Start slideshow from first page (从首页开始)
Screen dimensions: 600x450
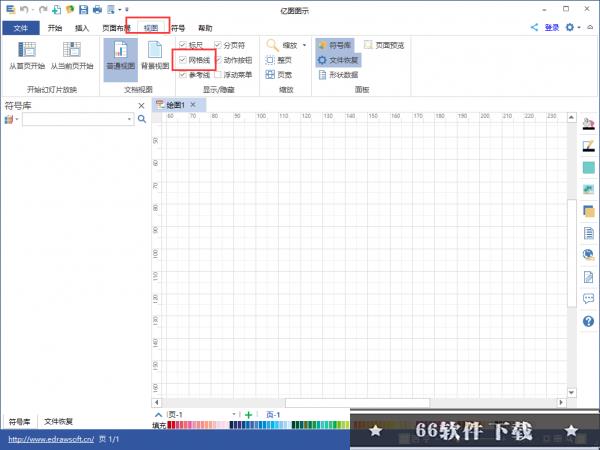click(x=27, y=56)
